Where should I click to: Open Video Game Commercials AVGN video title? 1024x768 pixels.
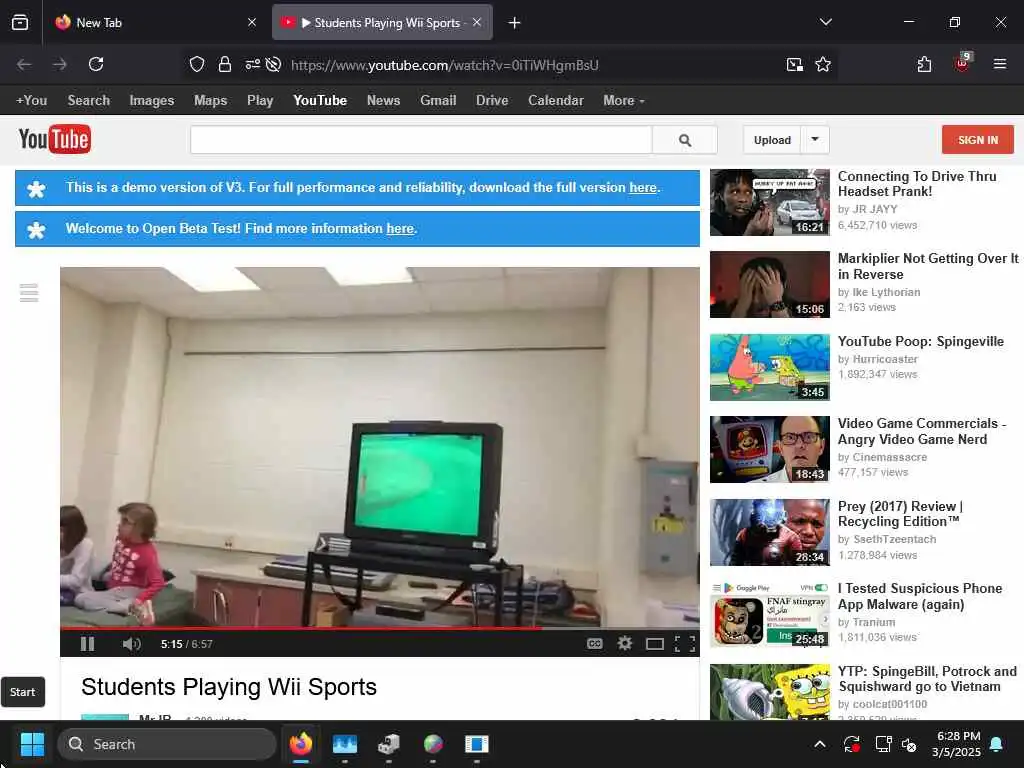921,431
